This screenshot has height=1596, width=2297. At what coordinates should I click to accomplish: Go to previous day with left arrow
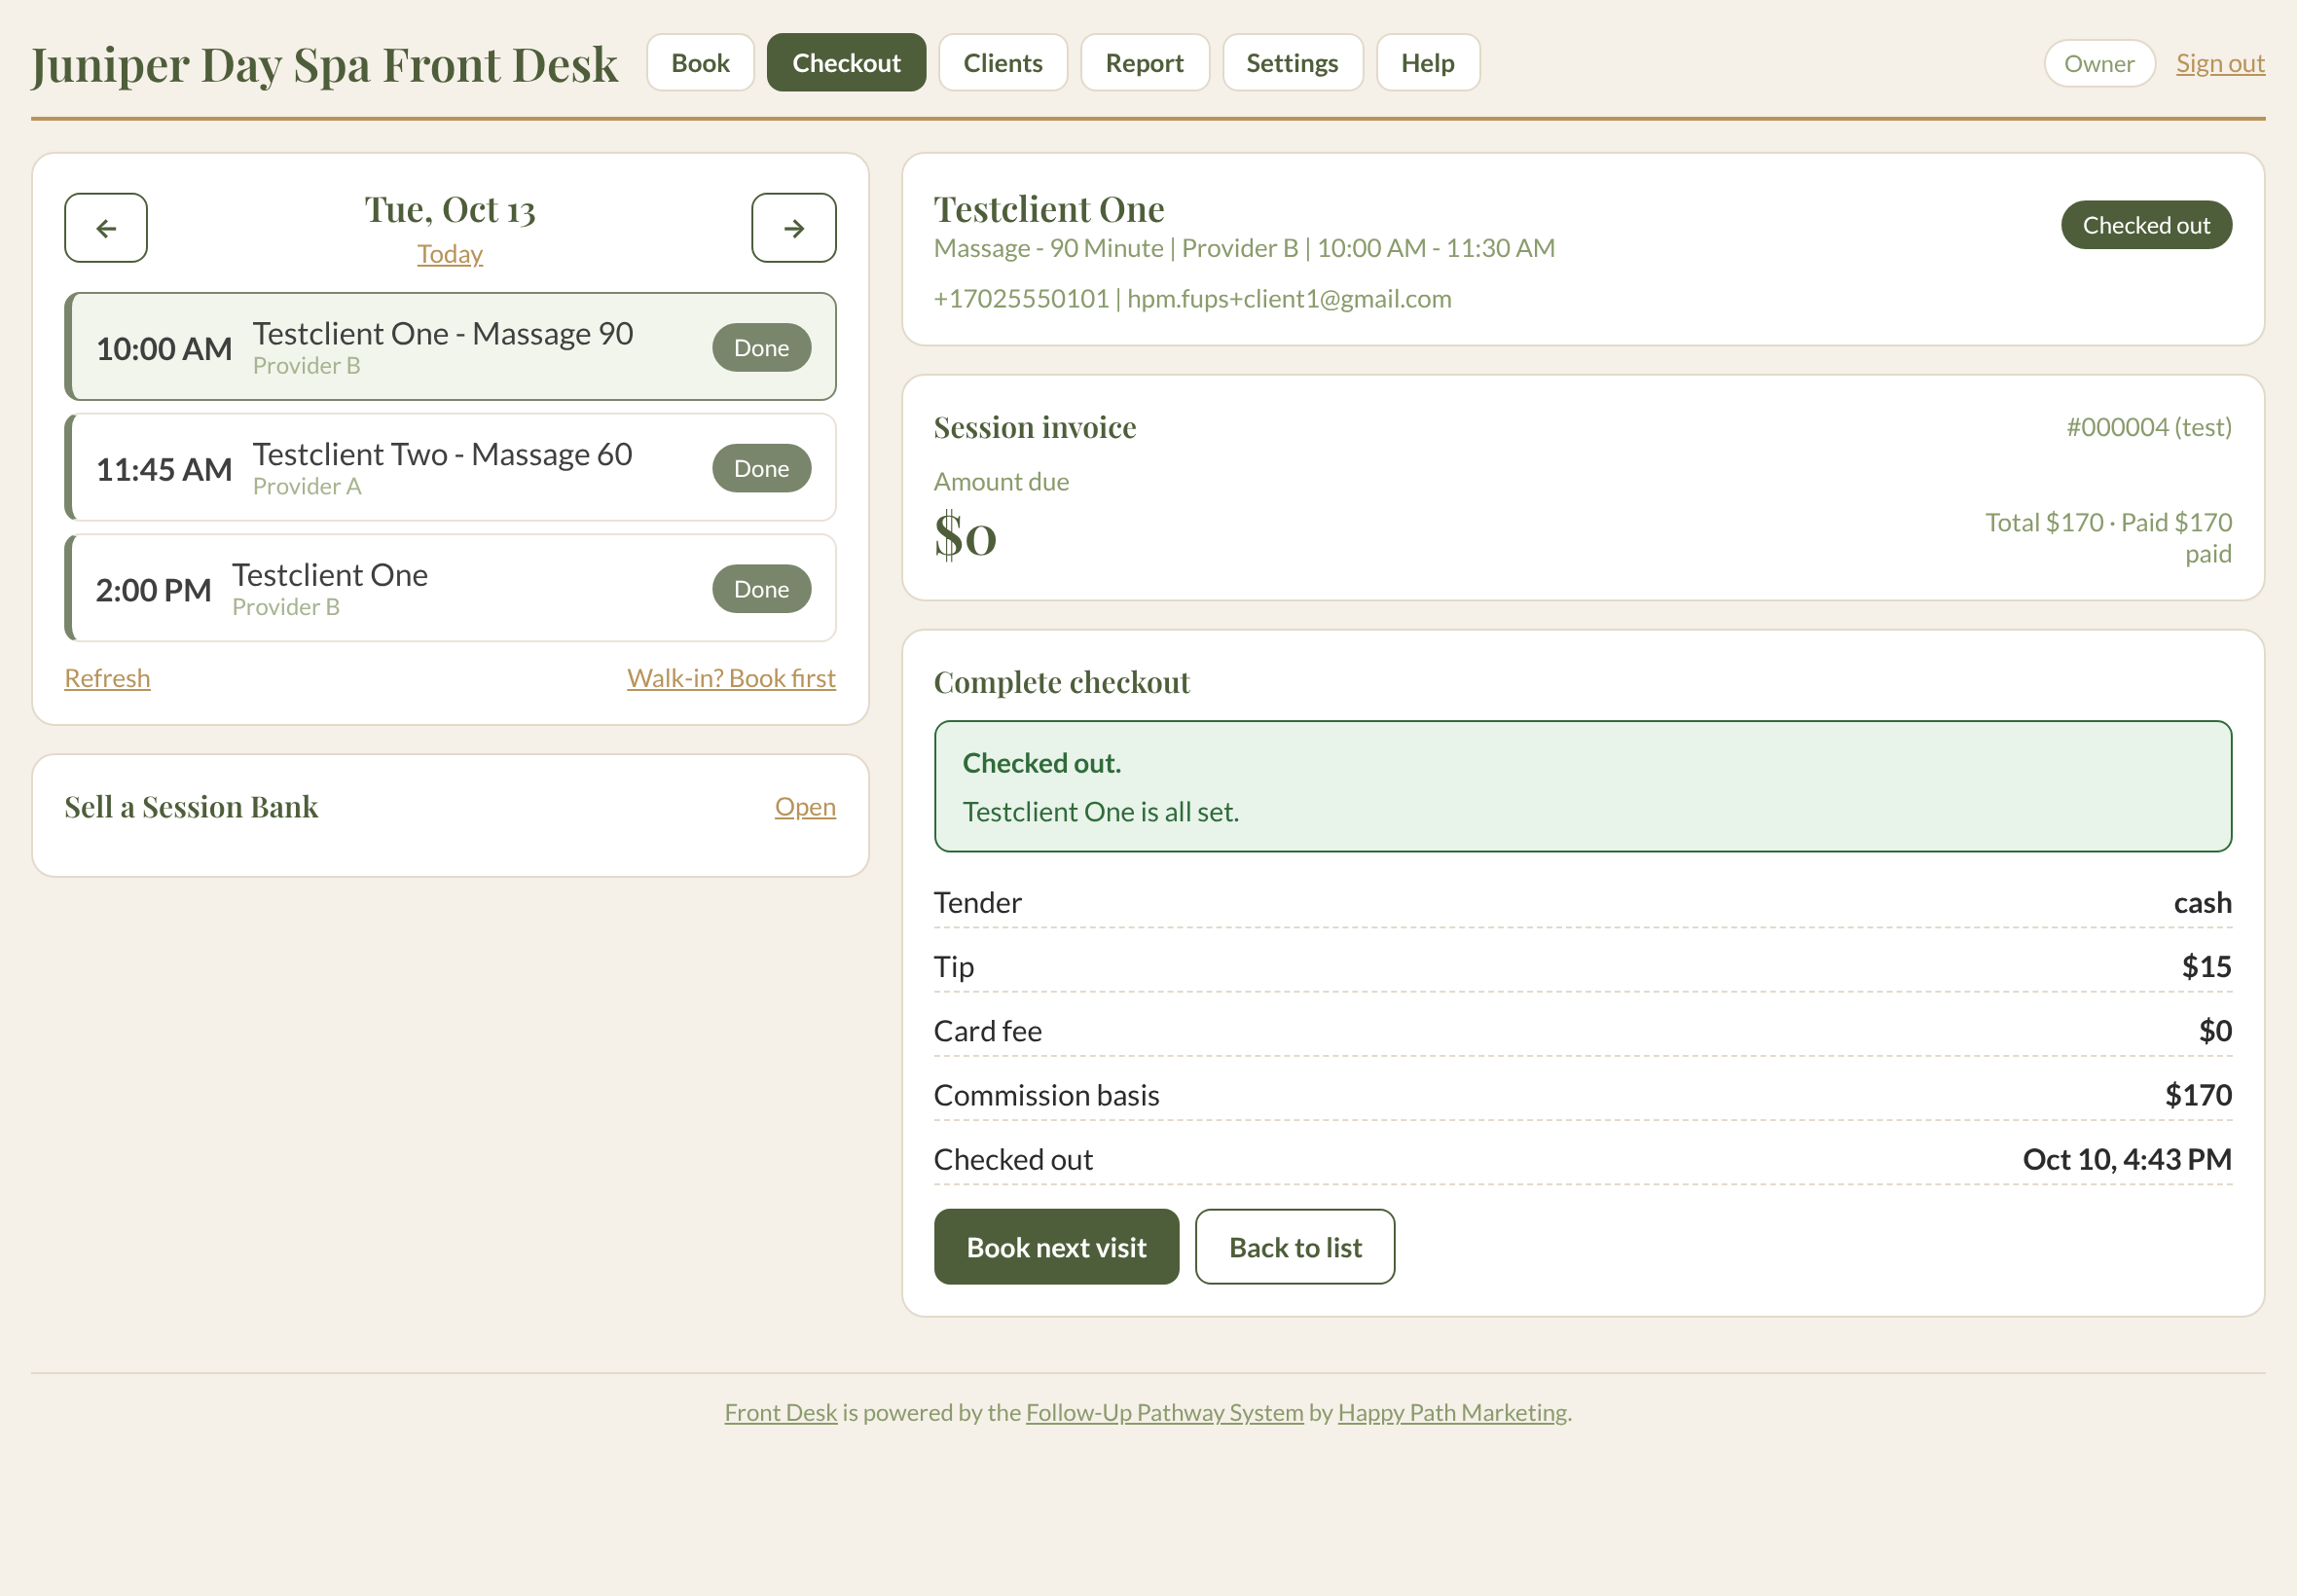[106, 228]
